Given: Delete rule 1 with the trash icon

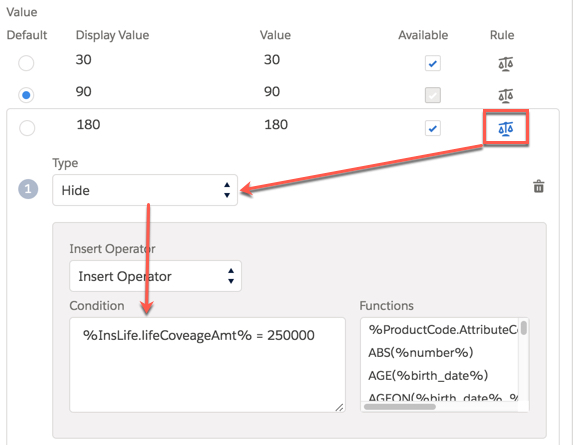Looking at the screenshot, I should [539, 186].
